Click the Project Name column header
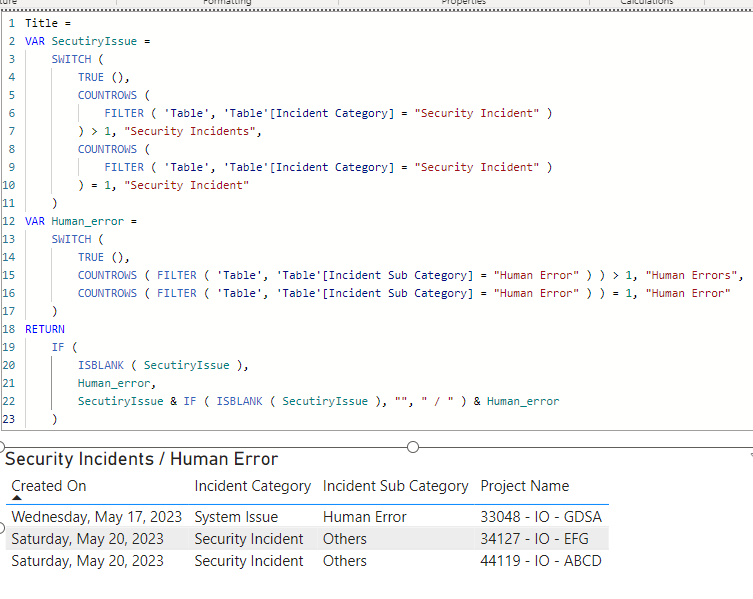 [x=524, y=486]
